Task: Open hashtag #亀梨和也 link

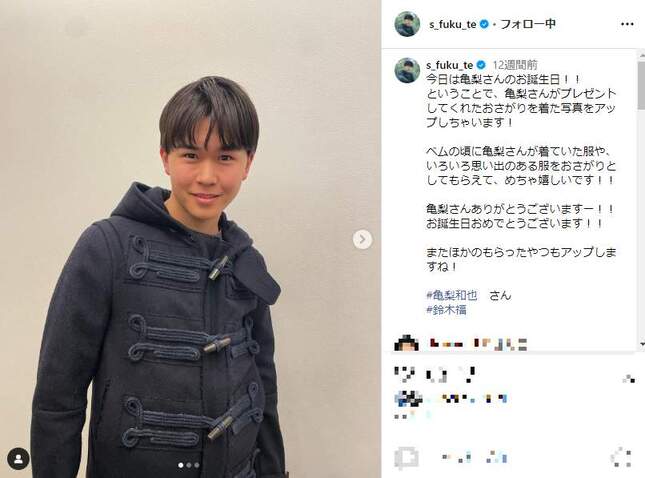Action: coord(452,295)
